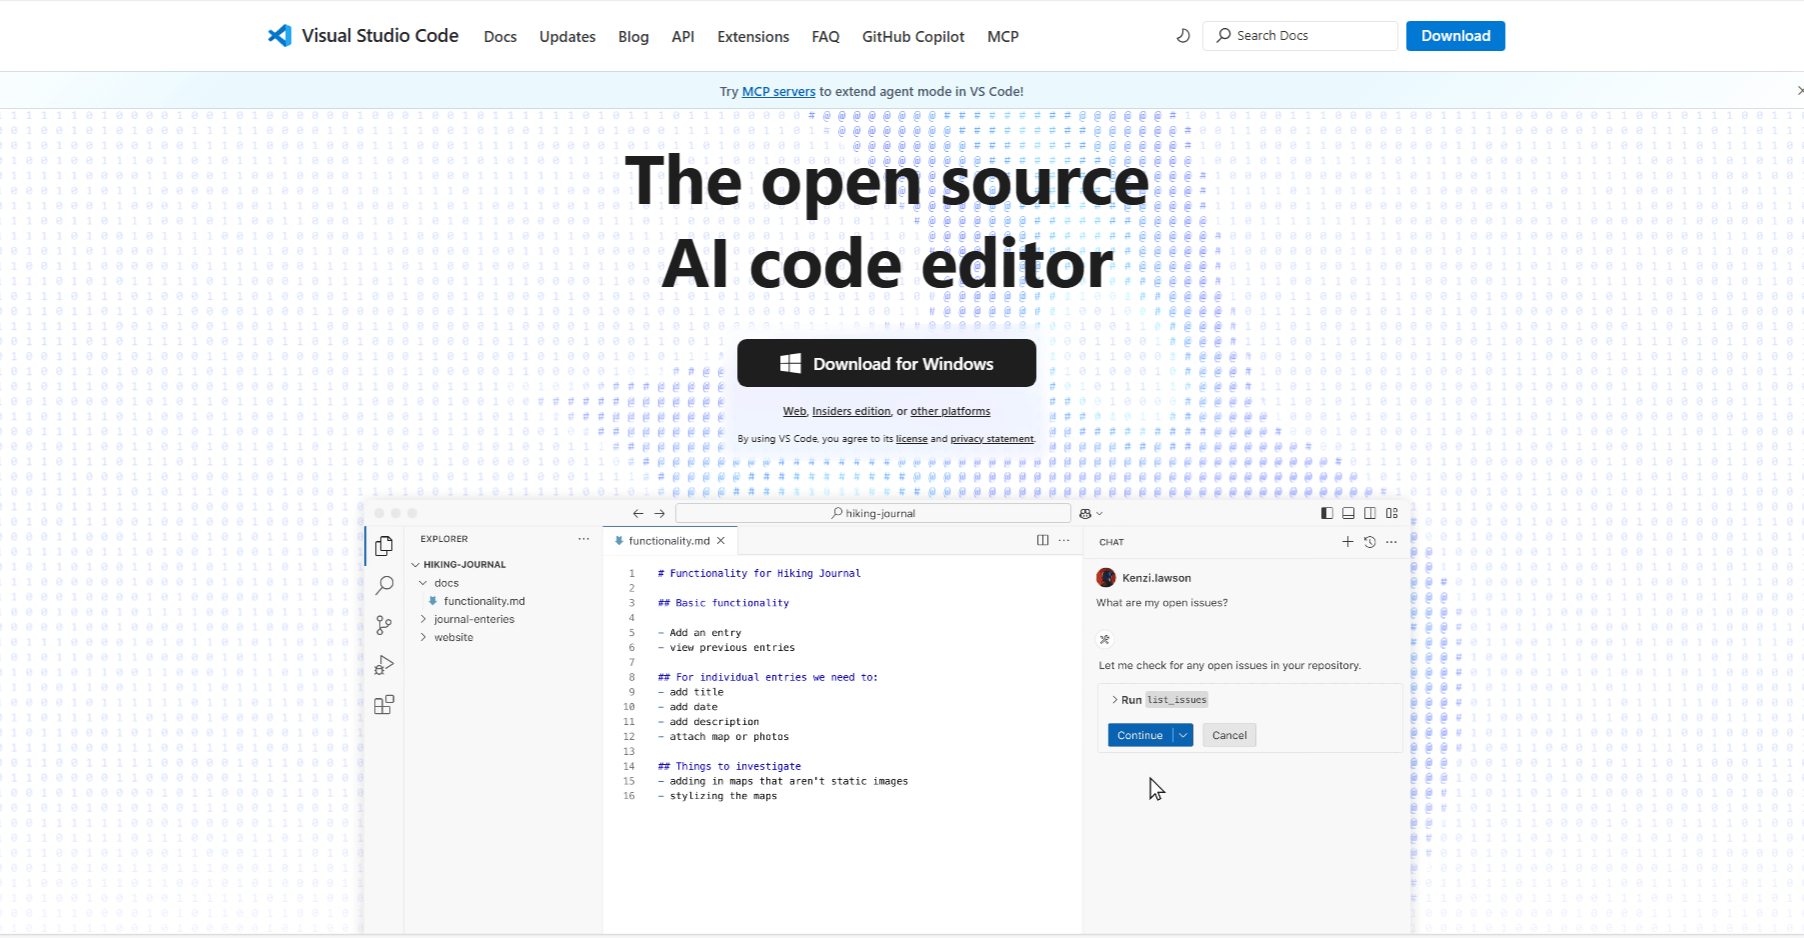Image resolution: width=1804 pixels, height=938 pixels.
Task: Open Explorer panel more actions ellipsis
Action: point(584,539)
